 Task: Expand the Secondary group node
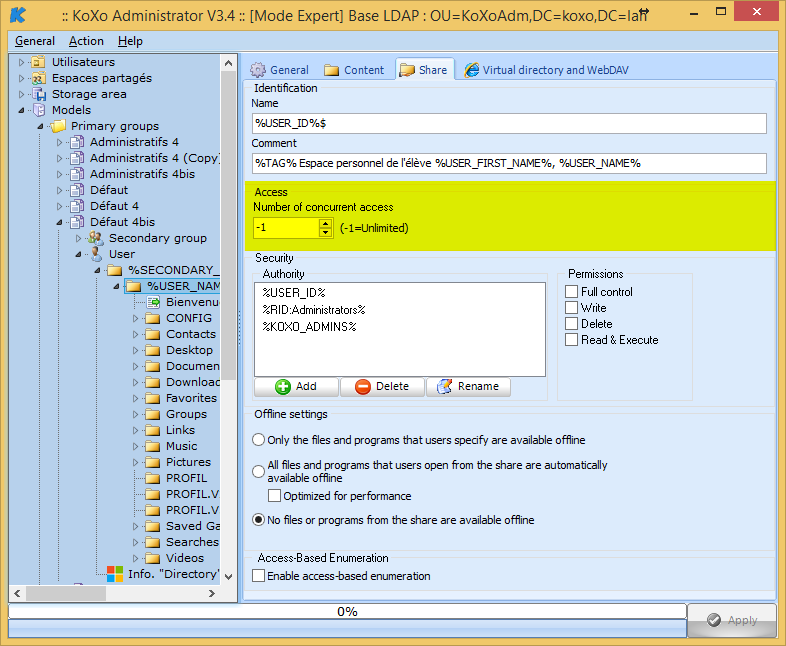point(79,238)
